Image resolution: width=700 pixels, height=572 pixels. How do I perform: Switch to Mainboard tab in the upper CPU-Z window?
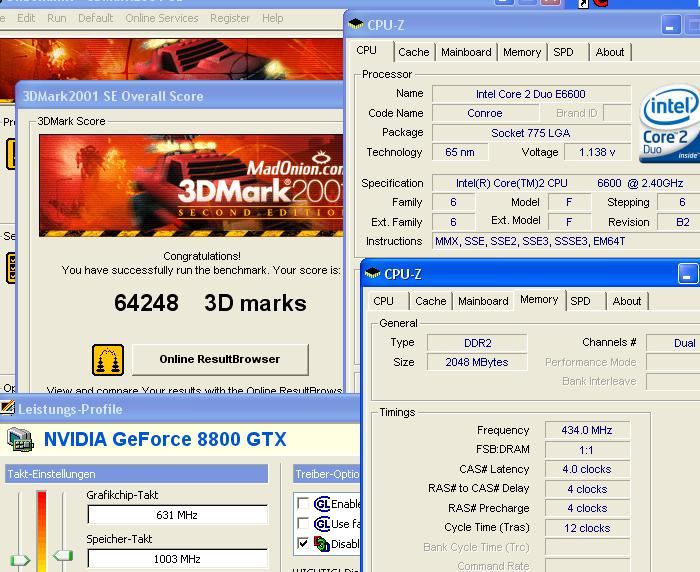[x=466, y=52]
